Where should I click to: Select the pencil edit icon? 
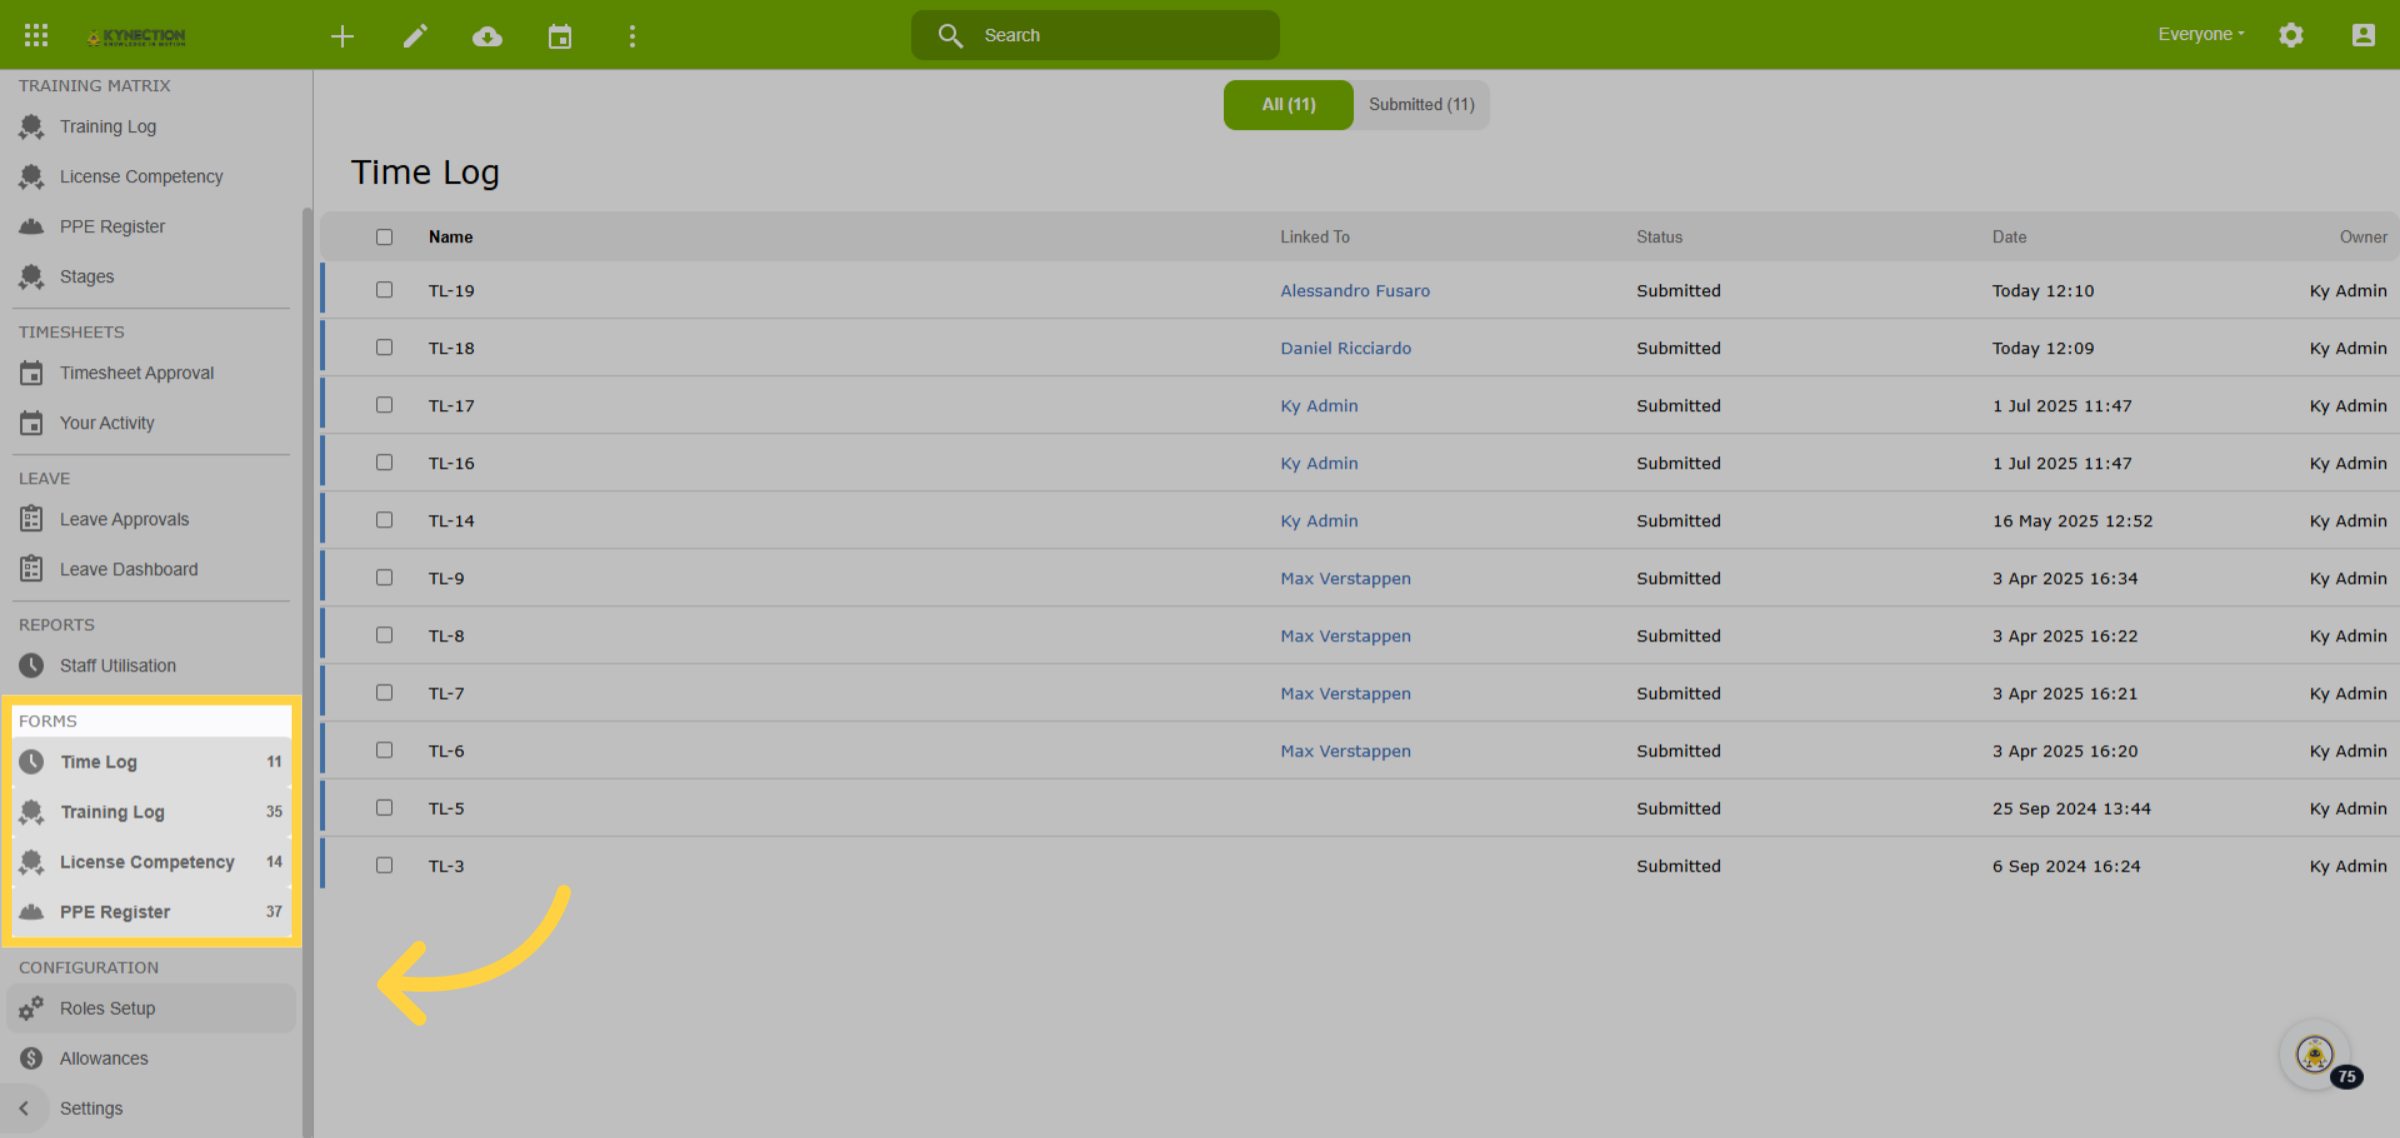point(415,37)
